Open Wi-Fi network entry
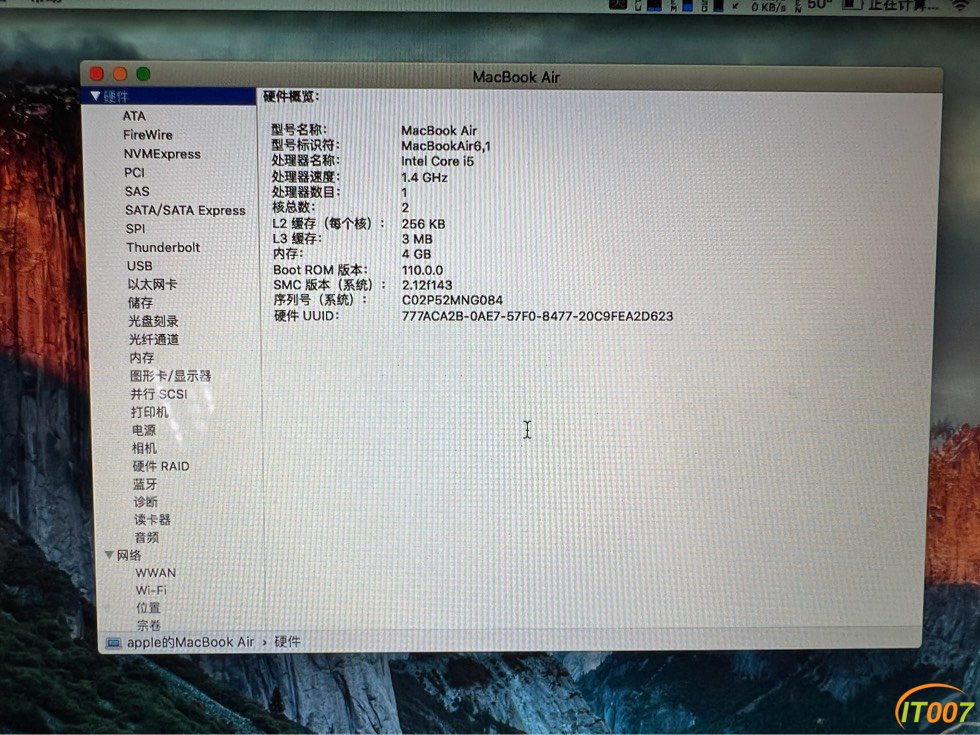The image size is (980, 735). (x=151, y=590)
